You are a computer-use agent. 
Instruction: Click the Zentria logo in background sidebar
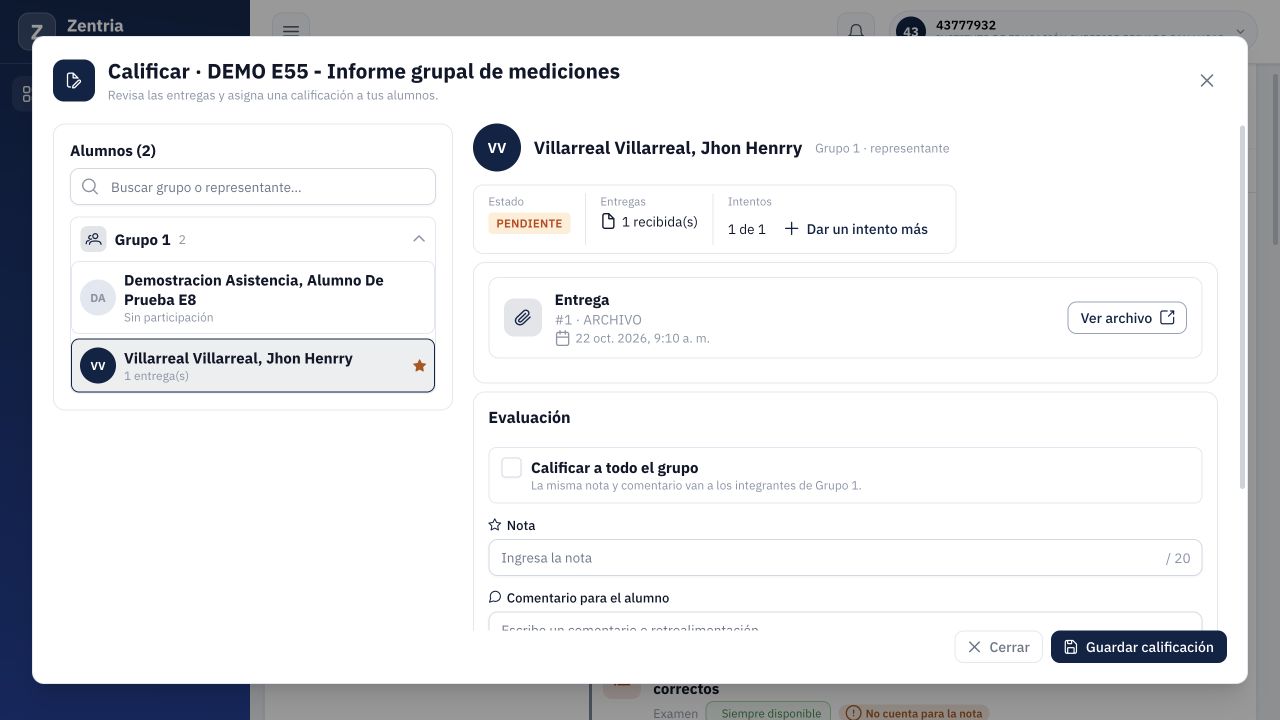[37, 31]
